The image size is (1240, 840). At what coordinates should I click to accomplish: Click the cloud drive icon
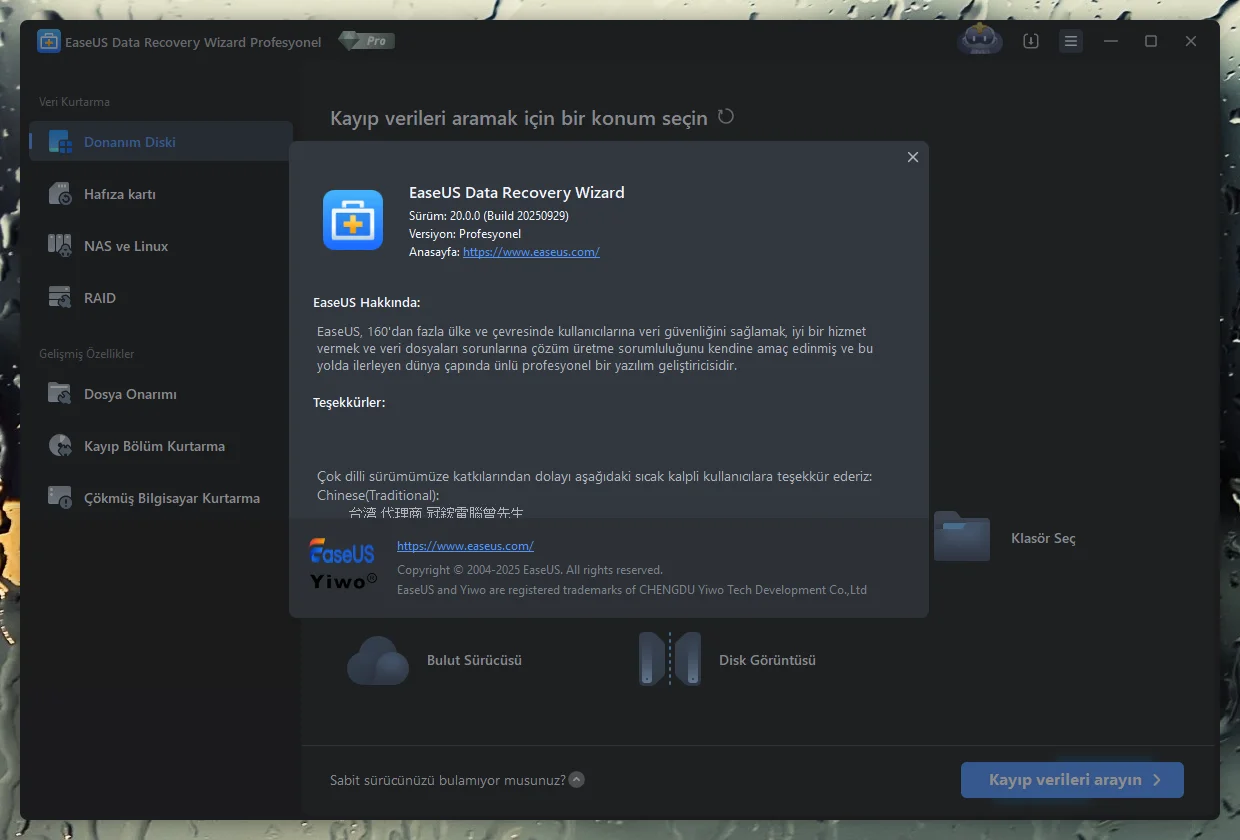(377, 660)
